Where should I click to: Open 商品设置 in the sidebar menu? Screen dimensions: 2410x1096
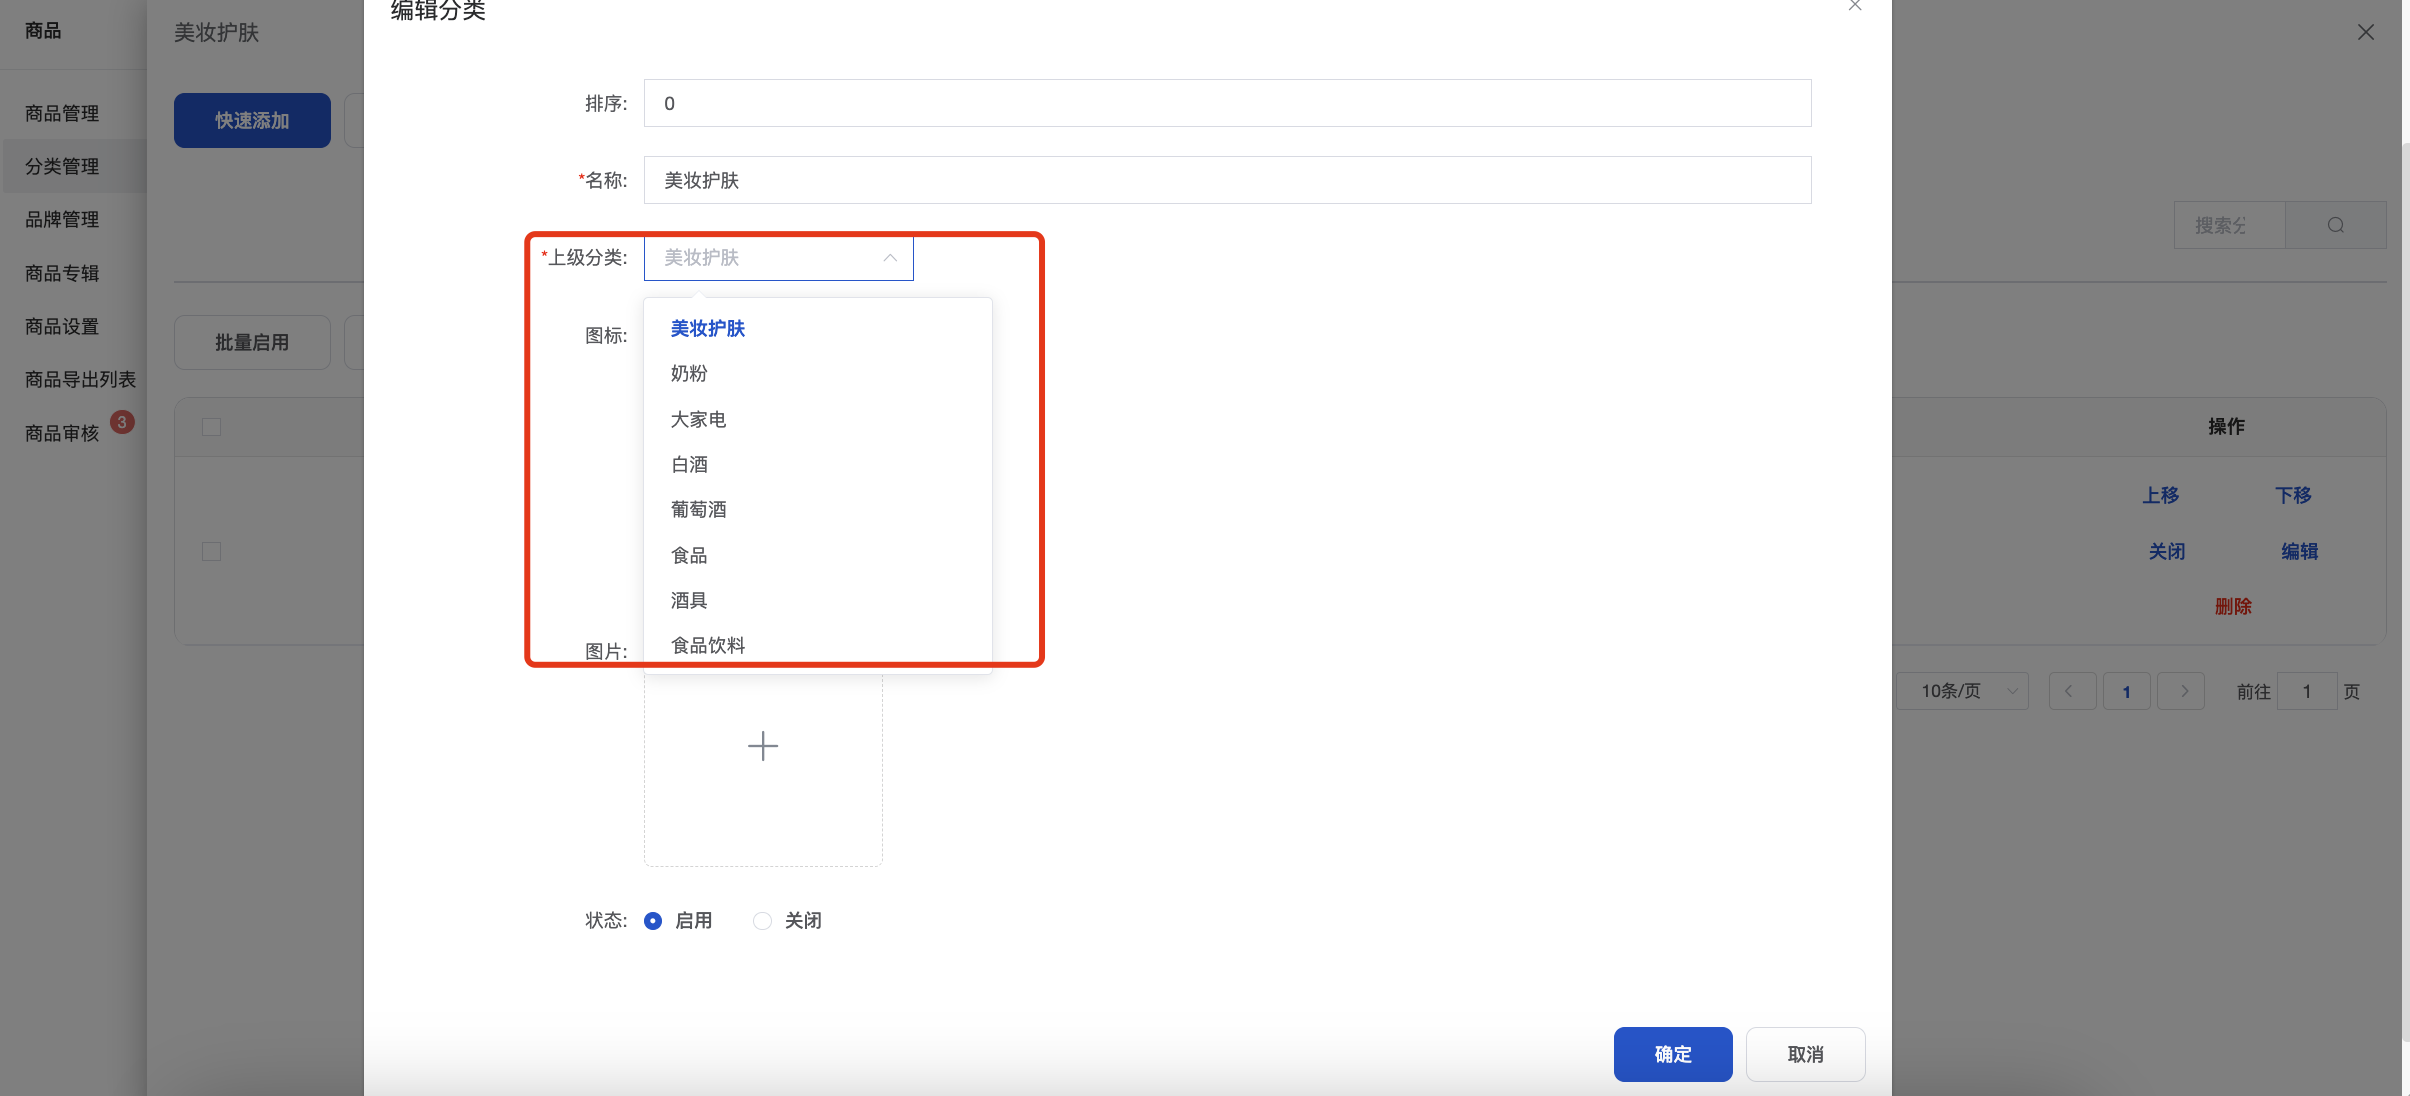pyautogui.click(x=62, y=326)
